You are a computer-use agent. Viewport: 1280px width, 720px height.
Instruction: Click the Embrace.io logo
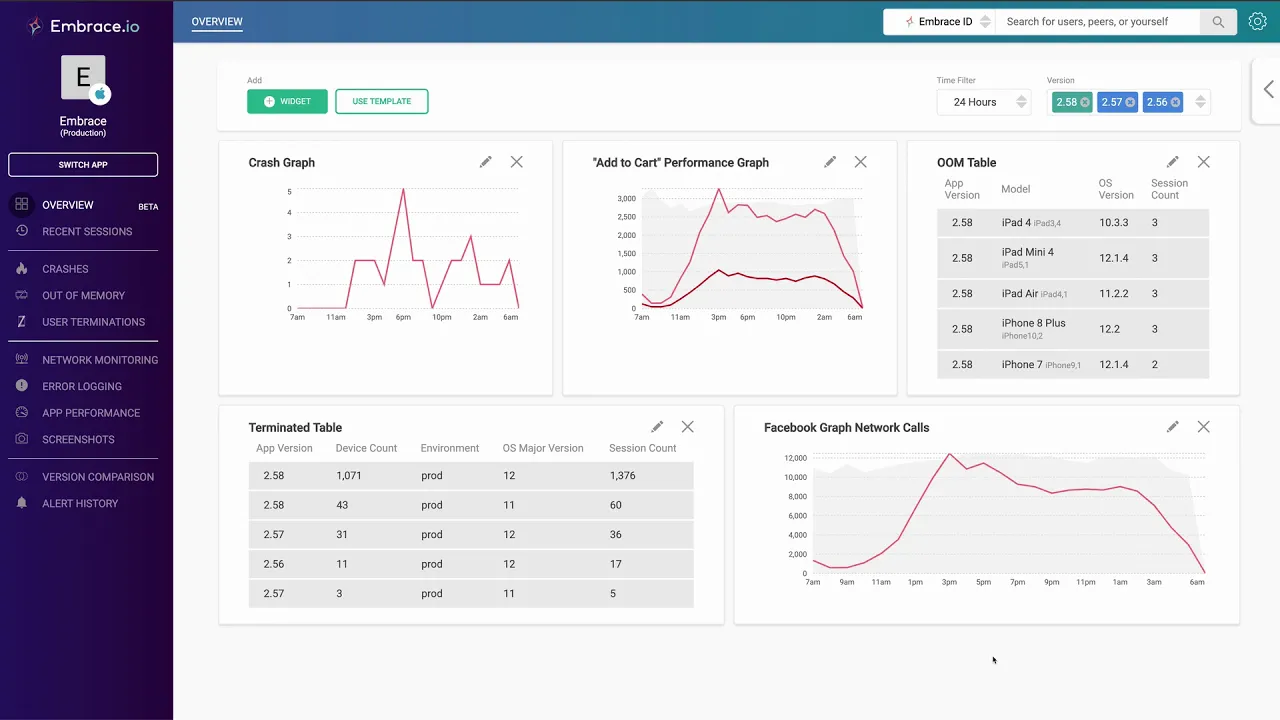[x=83, y=26]
